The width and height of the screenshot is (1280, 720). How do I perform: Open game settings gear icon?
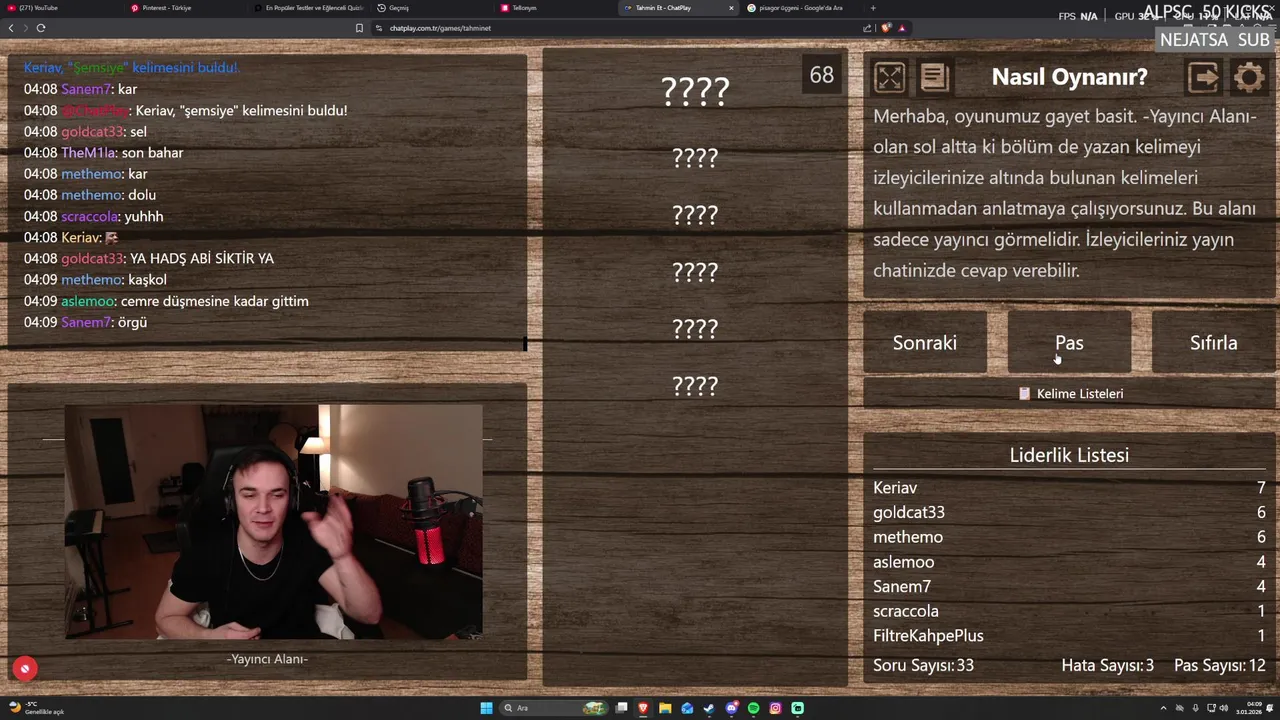pyautogui.click(x=1248, y=77)
